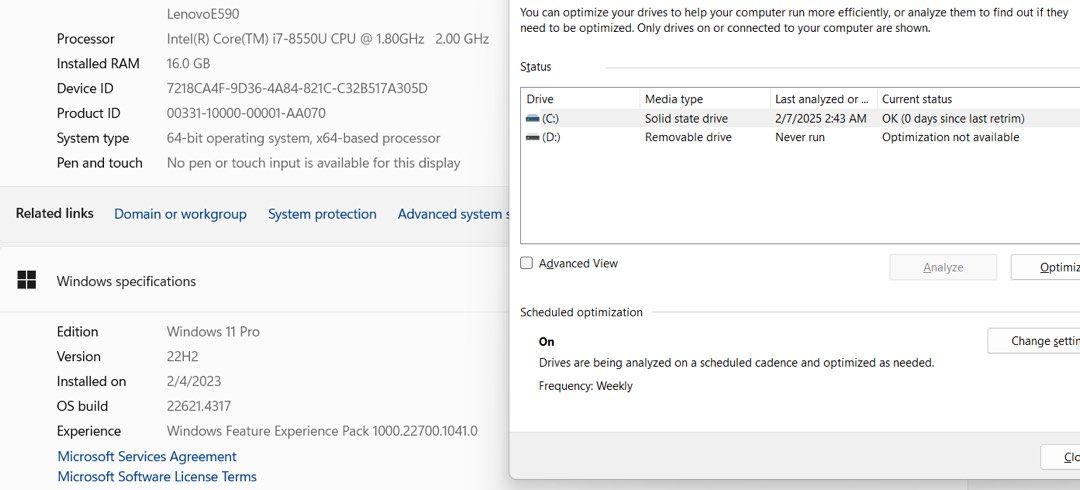
Task: Enable the Advanced View checkbox
Action: click(527, 263)
